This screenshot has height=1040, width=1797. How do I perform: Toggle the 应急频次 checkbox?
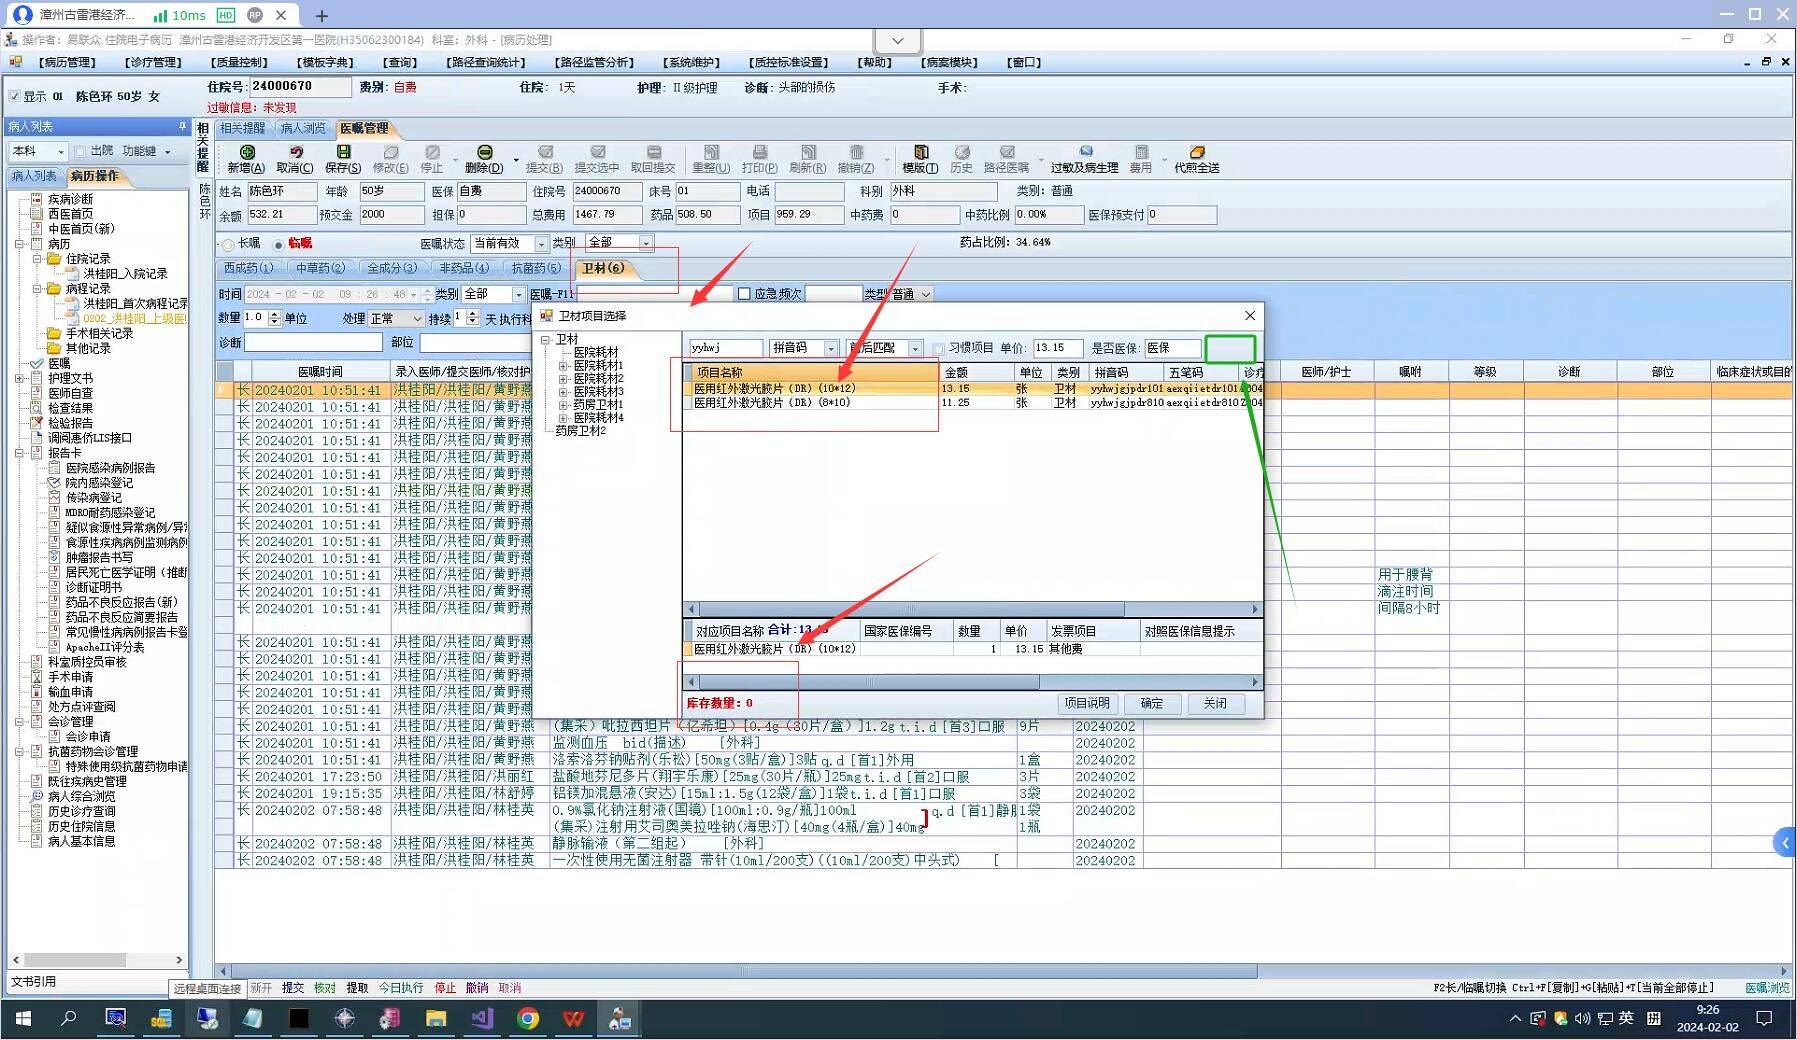pos(744,294)
